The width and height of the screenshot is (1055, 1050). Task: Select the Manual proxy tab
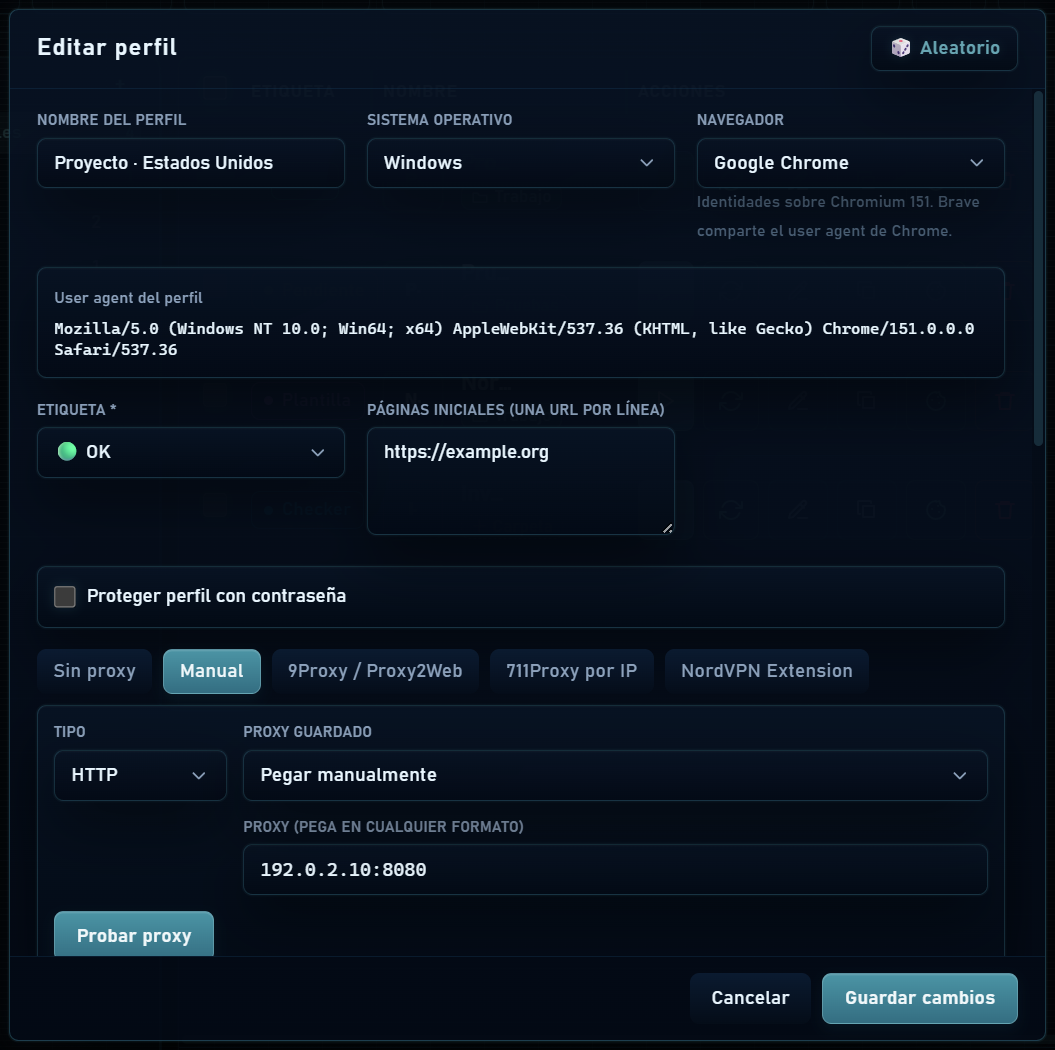(212, 671)
